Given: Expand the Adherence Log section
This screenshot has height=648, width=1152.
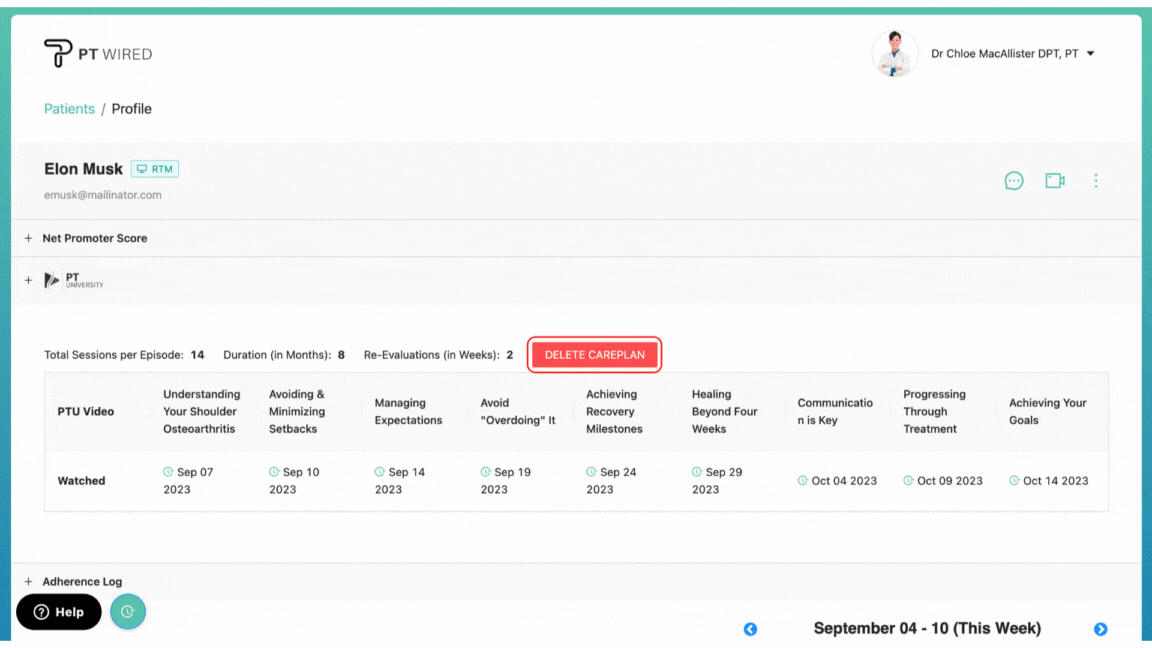Looking at the screenshot, I should (28, 582).
